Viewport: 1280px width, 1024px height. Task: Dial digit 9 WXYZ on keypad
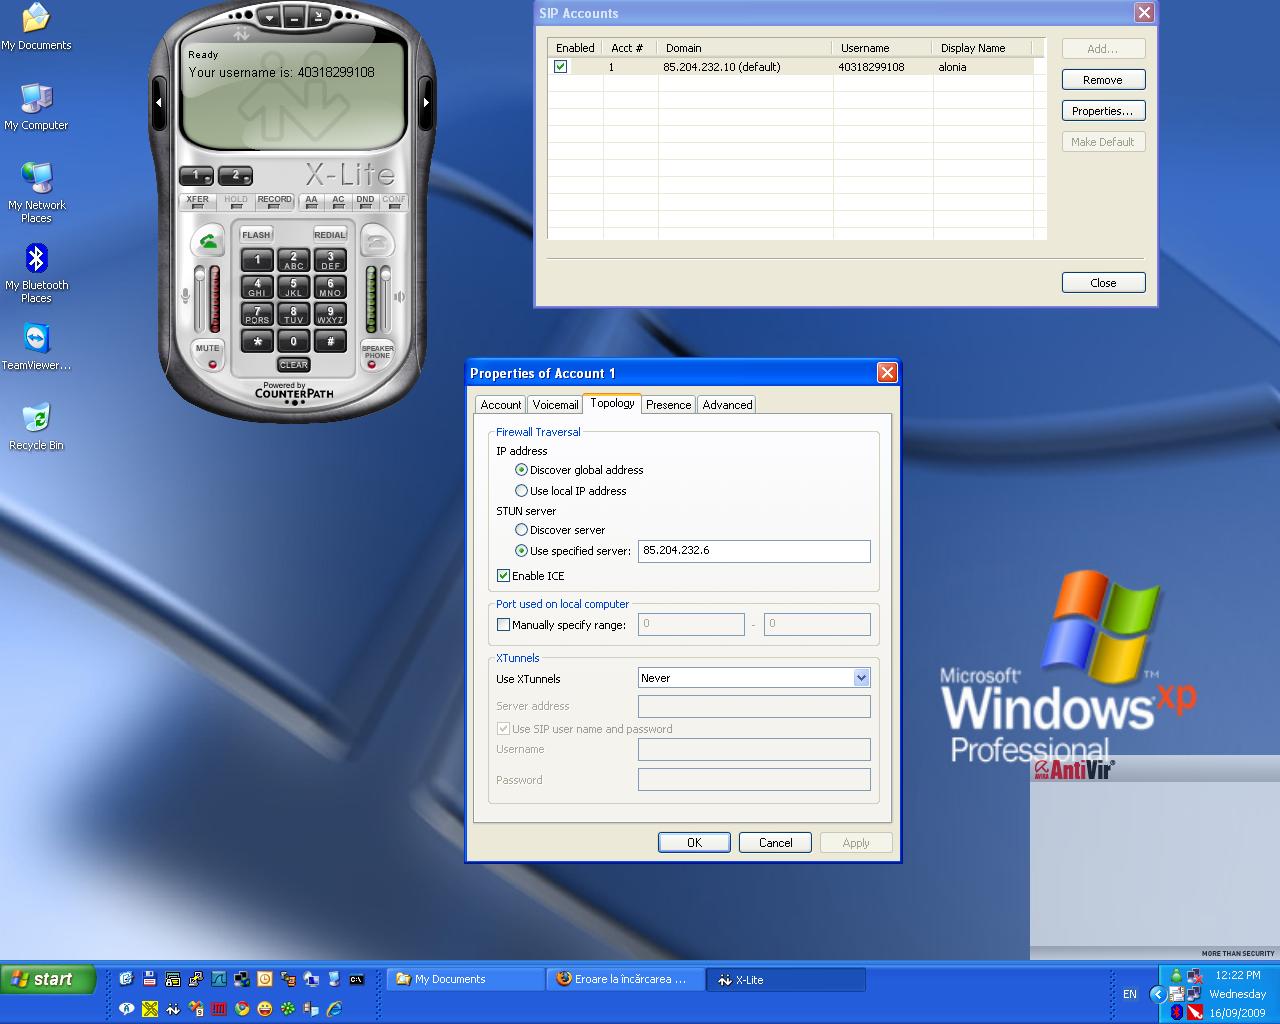click(330, 315)
